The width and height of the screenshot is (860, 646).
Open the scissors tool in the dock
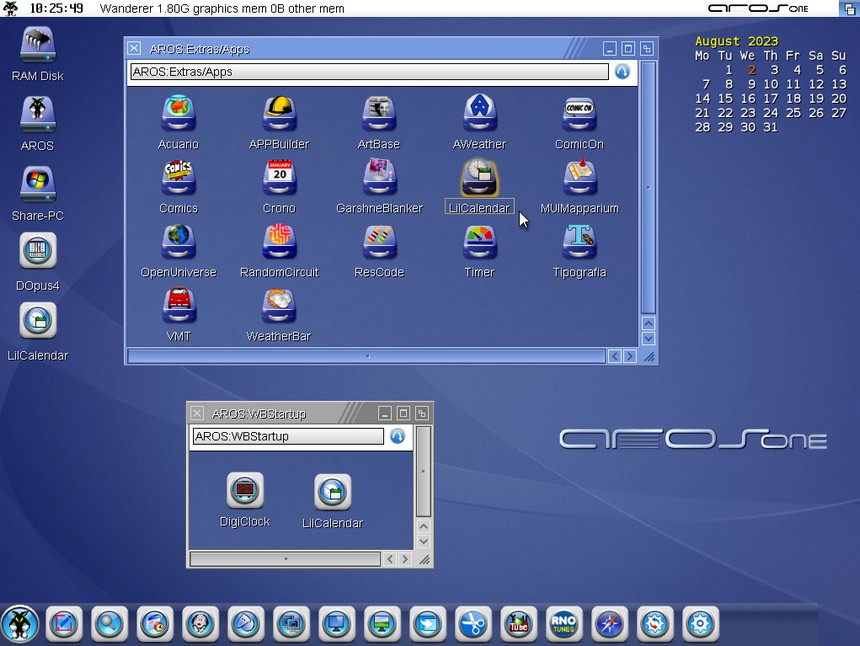pos(473,624)
